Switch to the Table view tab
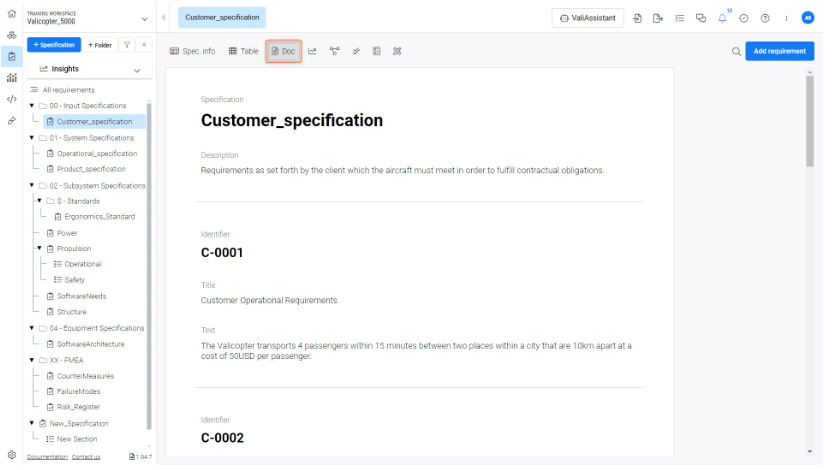 click(243, 51)
